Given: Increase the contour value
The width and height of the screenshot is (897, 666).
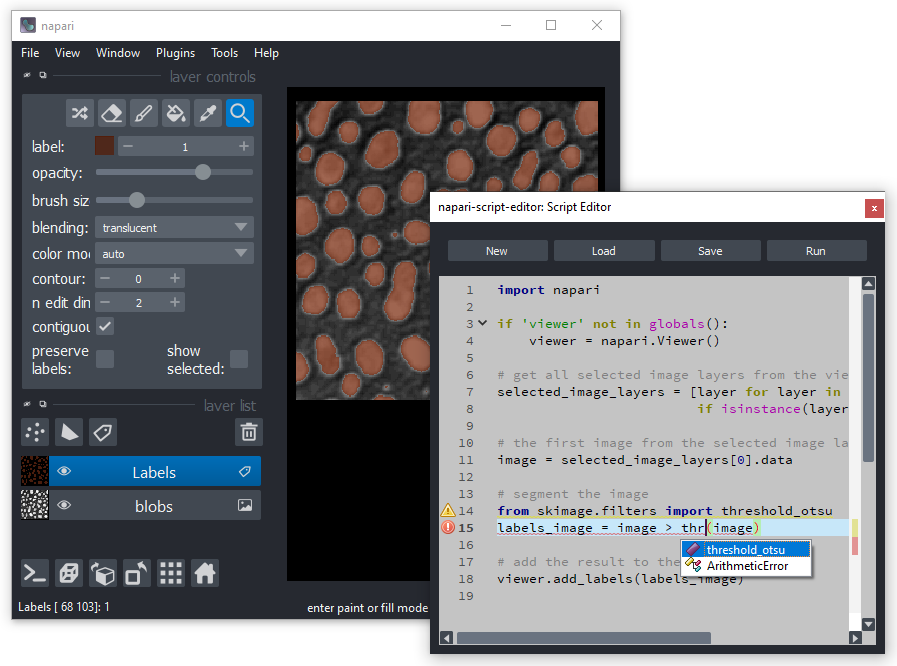Looking at the screenshot, I should pyautogui.click(x=175, y=279).
